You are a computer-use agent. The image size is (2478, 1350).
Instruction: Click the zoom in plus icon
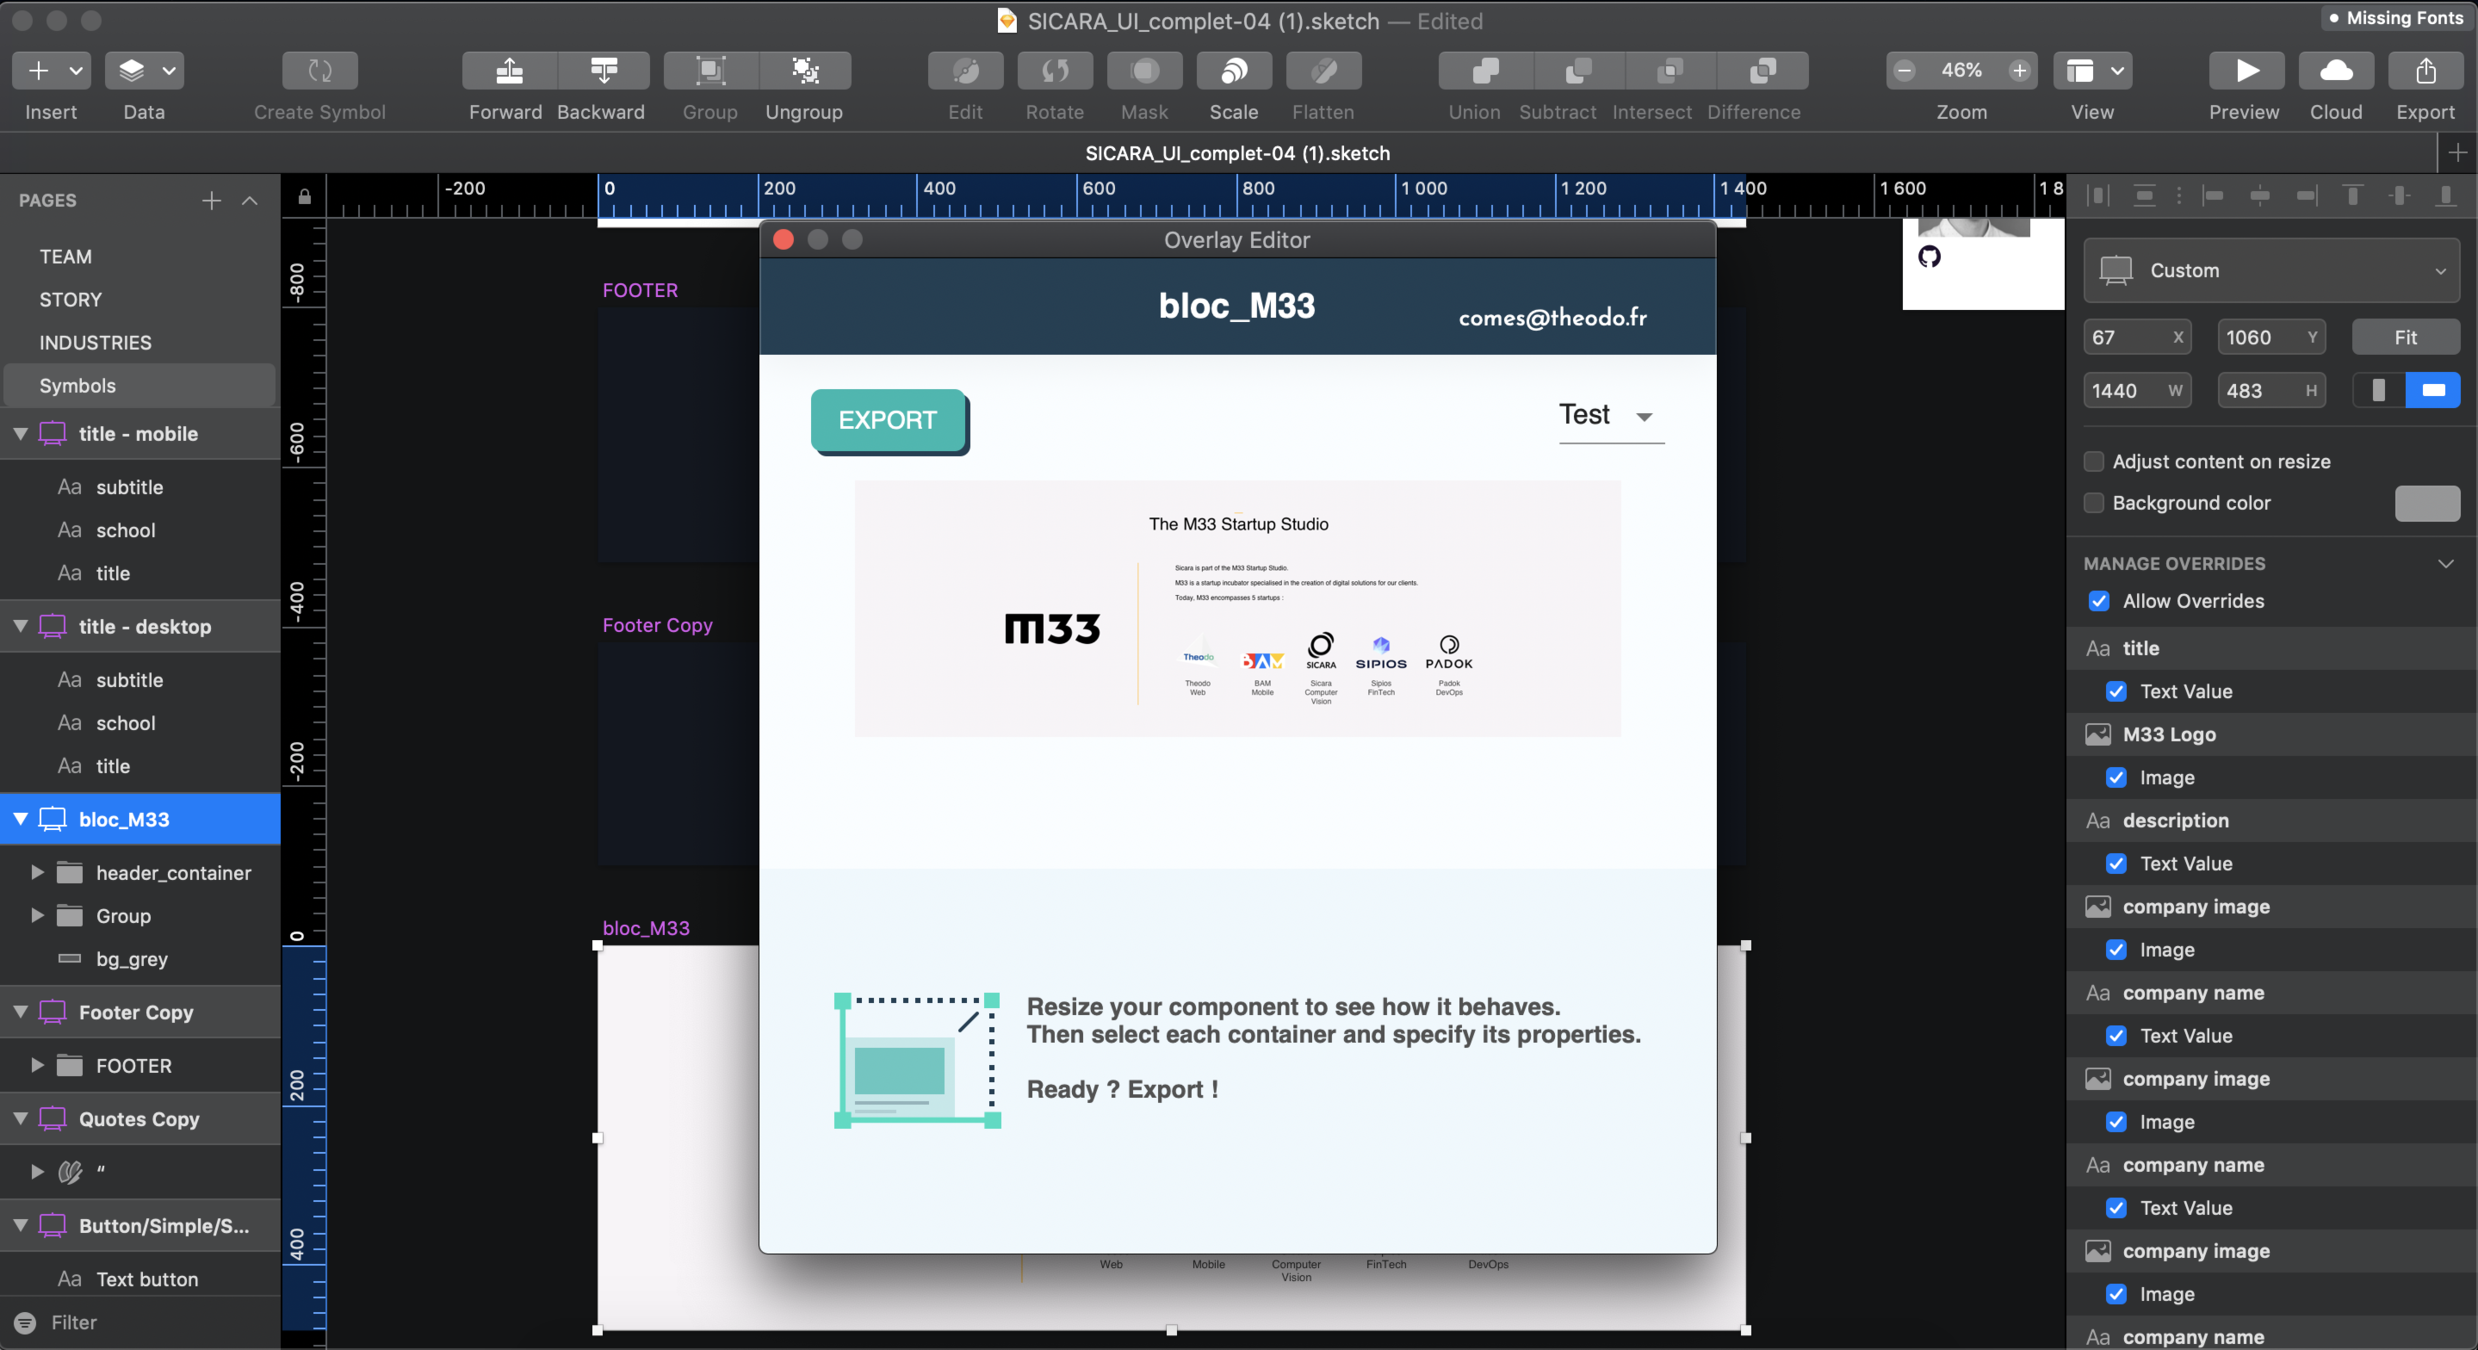coord(2019,71)
